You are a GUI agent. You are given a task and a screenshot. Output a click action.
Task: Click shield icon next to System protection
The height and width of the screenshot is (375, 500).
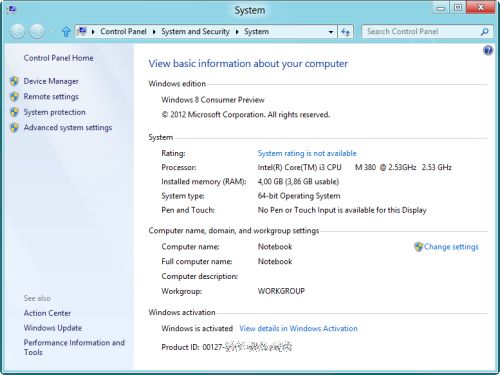[14, 112]
